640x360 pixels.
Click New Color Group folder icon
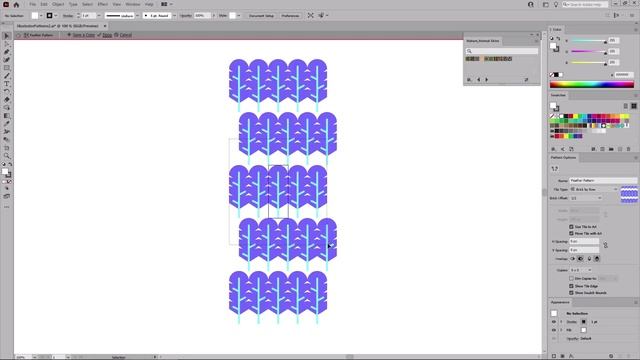point(611,149)
